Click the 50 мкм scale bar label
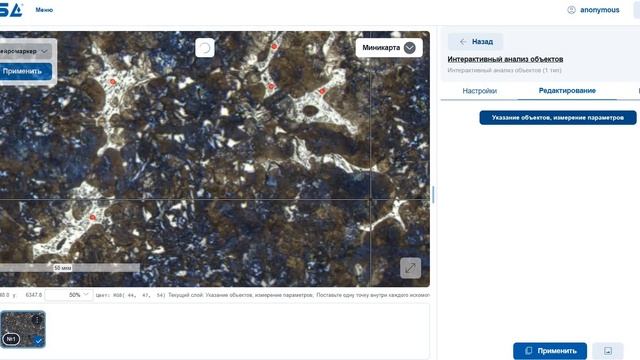Screen dimensions: 640x360 coord(63,268)
